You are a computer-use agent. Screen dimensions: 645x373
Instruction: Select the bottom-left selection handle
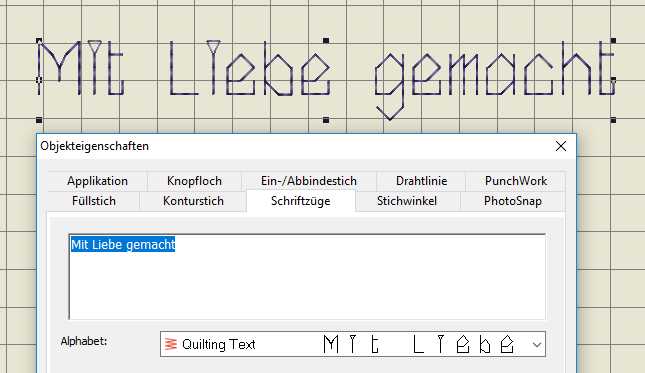click(39, 120)
